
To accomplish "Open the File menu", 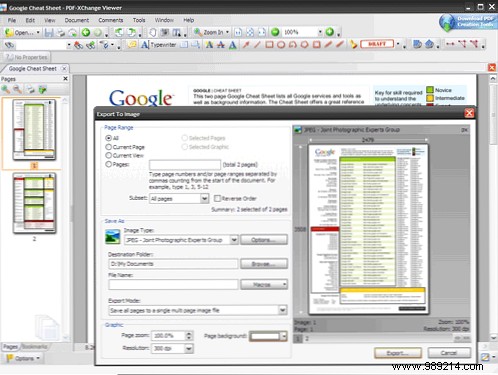I will tap(12, 20).
